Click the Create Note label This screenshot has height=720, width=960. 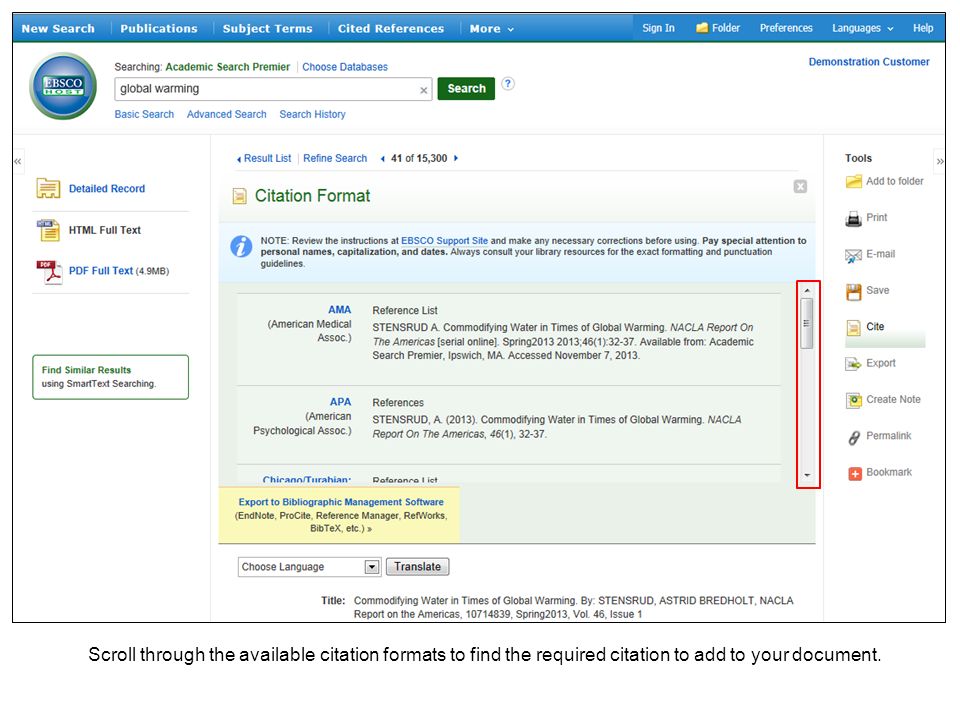893,399
